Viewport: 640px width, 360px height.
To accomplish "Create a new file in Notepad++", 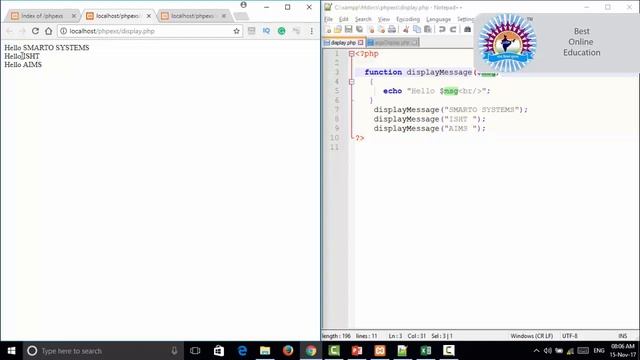I will (x=329, y=29).
